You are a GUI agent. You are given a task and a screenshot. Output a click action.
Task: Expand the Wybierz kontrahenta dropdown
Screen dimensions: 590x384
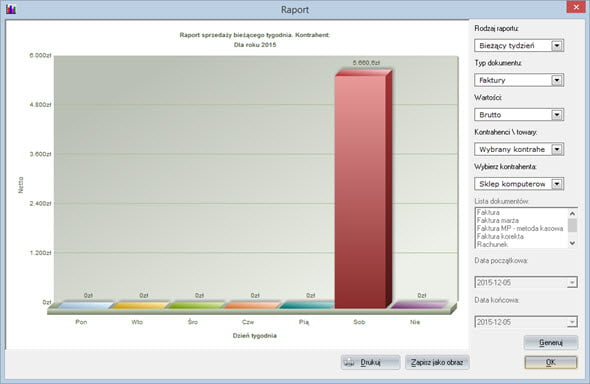[x=557, y=184]
